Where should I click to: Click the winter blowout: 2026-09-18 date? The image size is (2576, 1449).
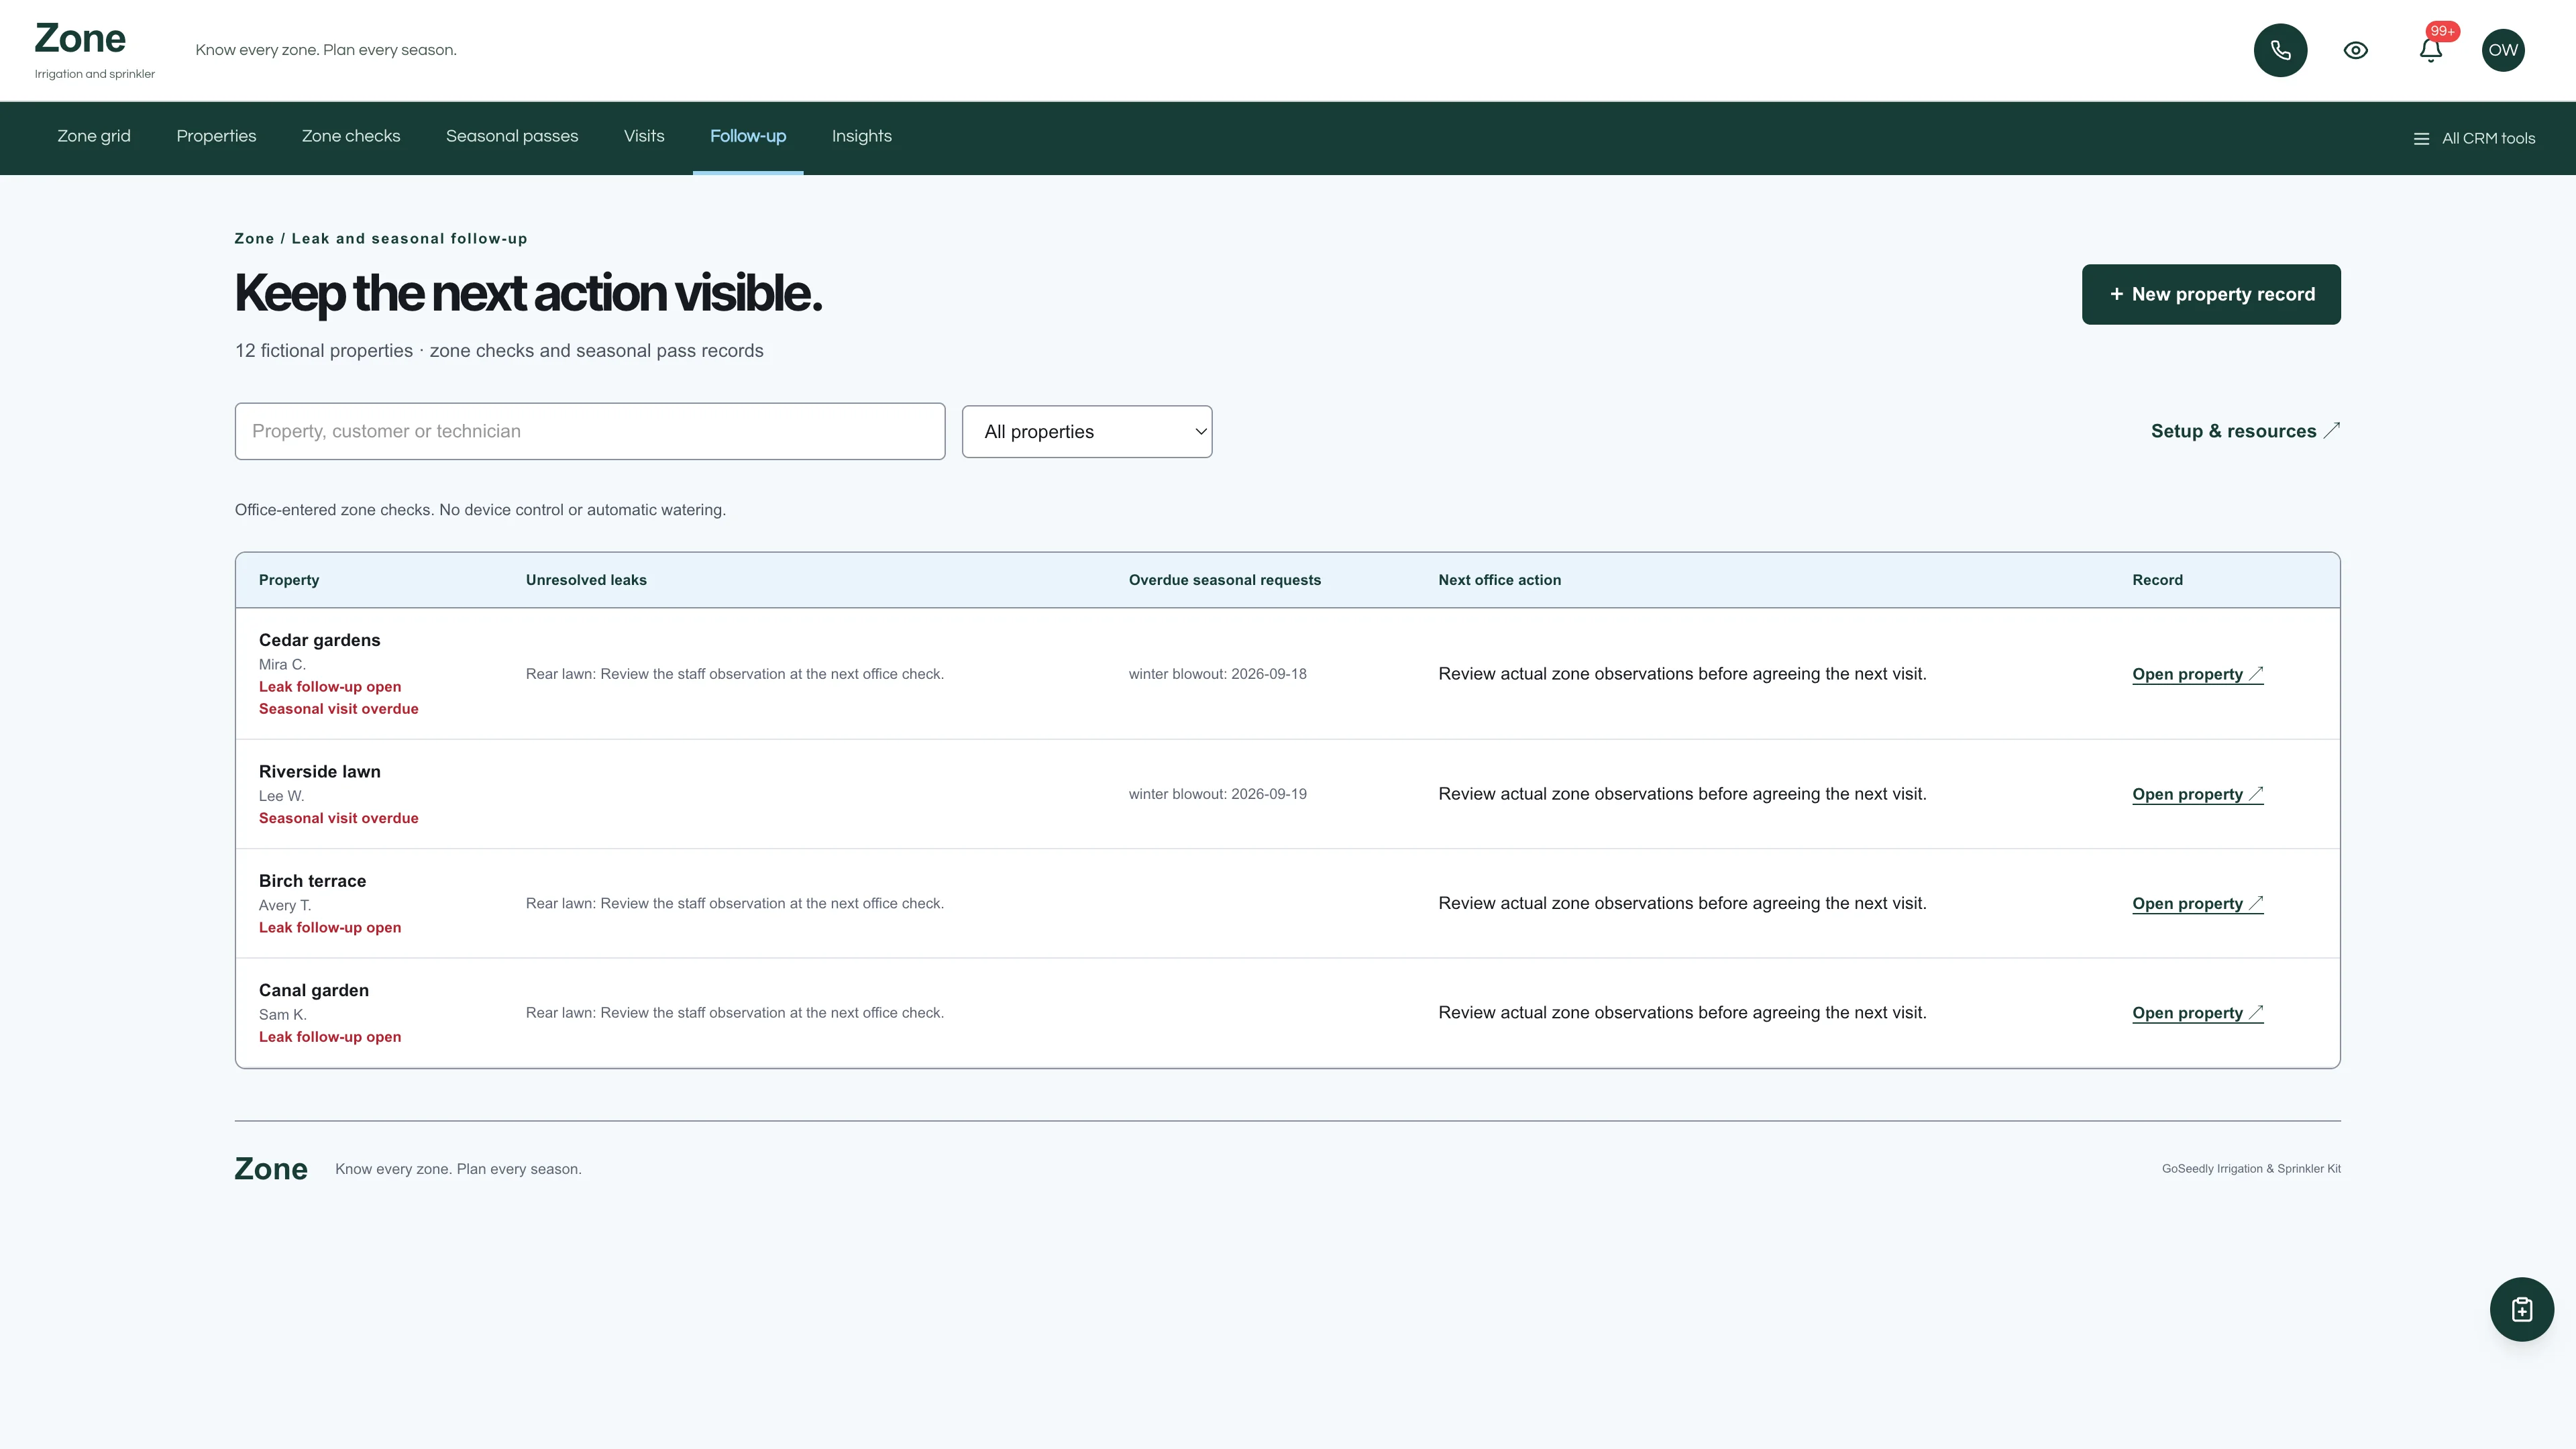(1217, 674)
